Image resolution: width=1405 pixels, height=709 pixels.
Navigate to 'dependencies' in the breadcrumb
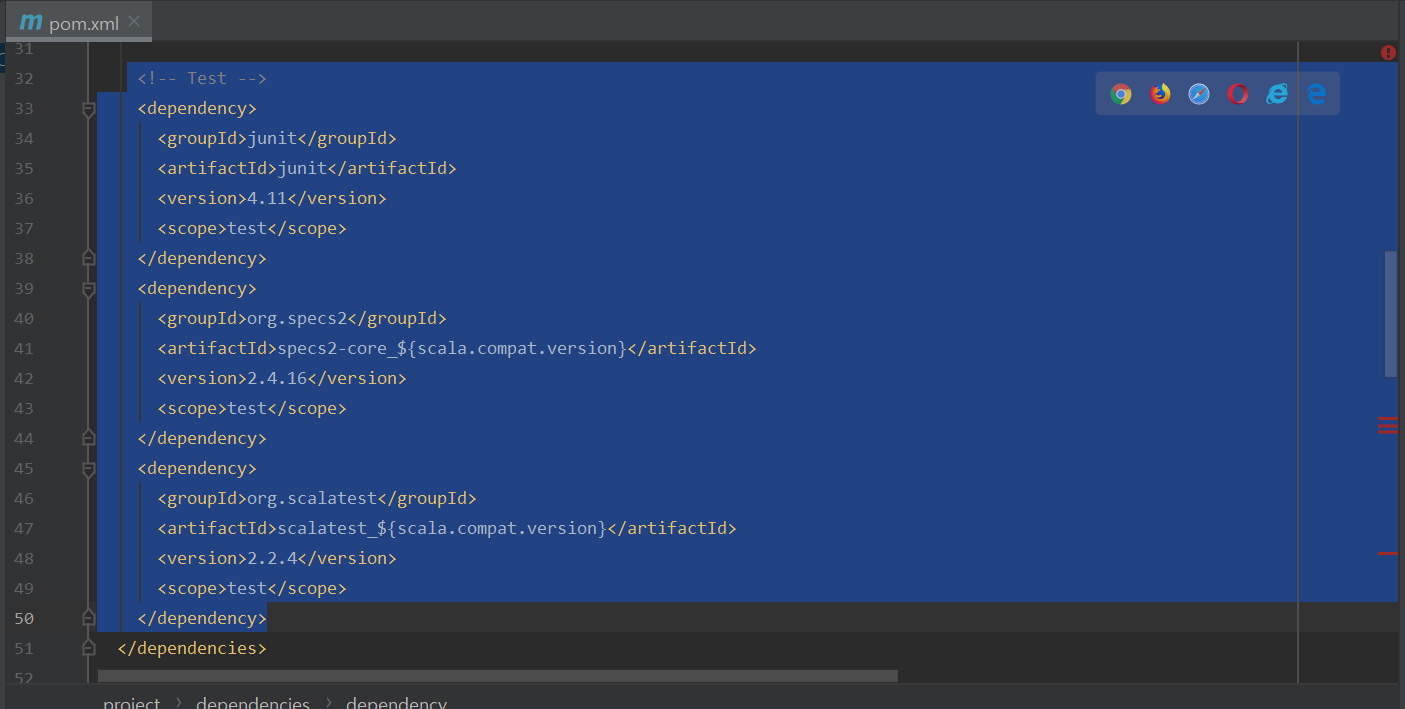pos(253,702)
